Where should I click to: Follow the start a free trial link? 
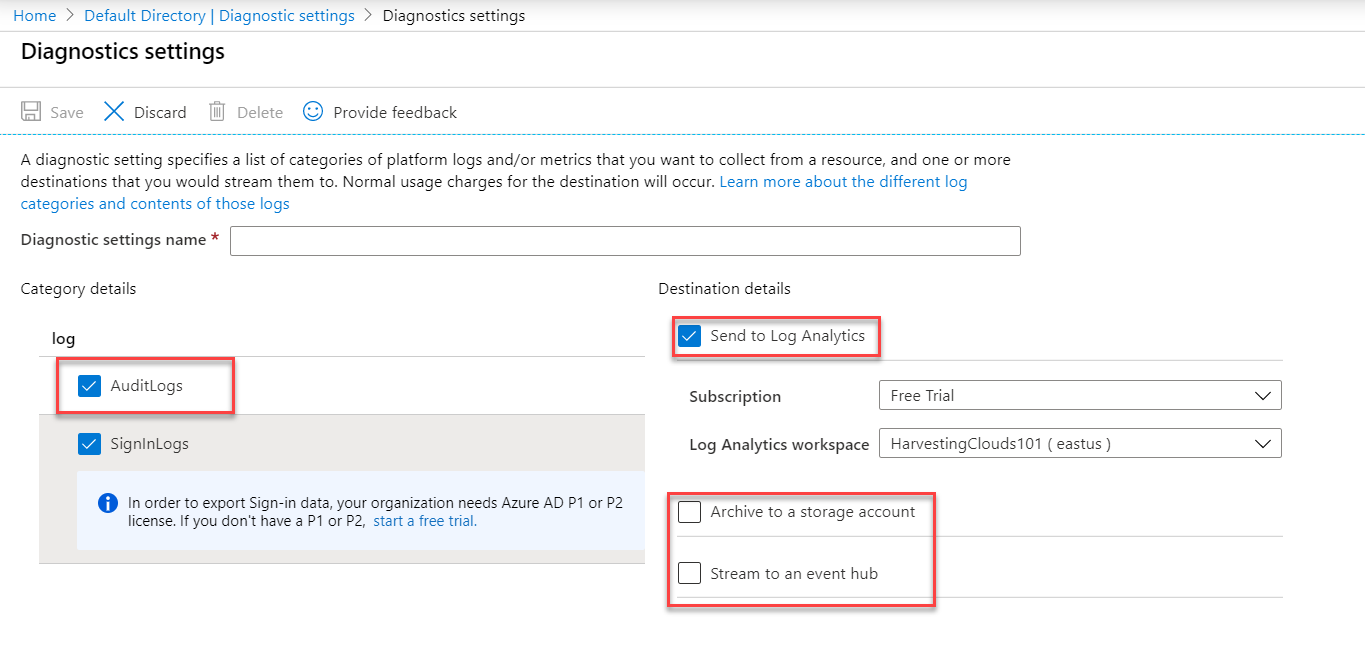pyautogui.click(x=425, y=521)
